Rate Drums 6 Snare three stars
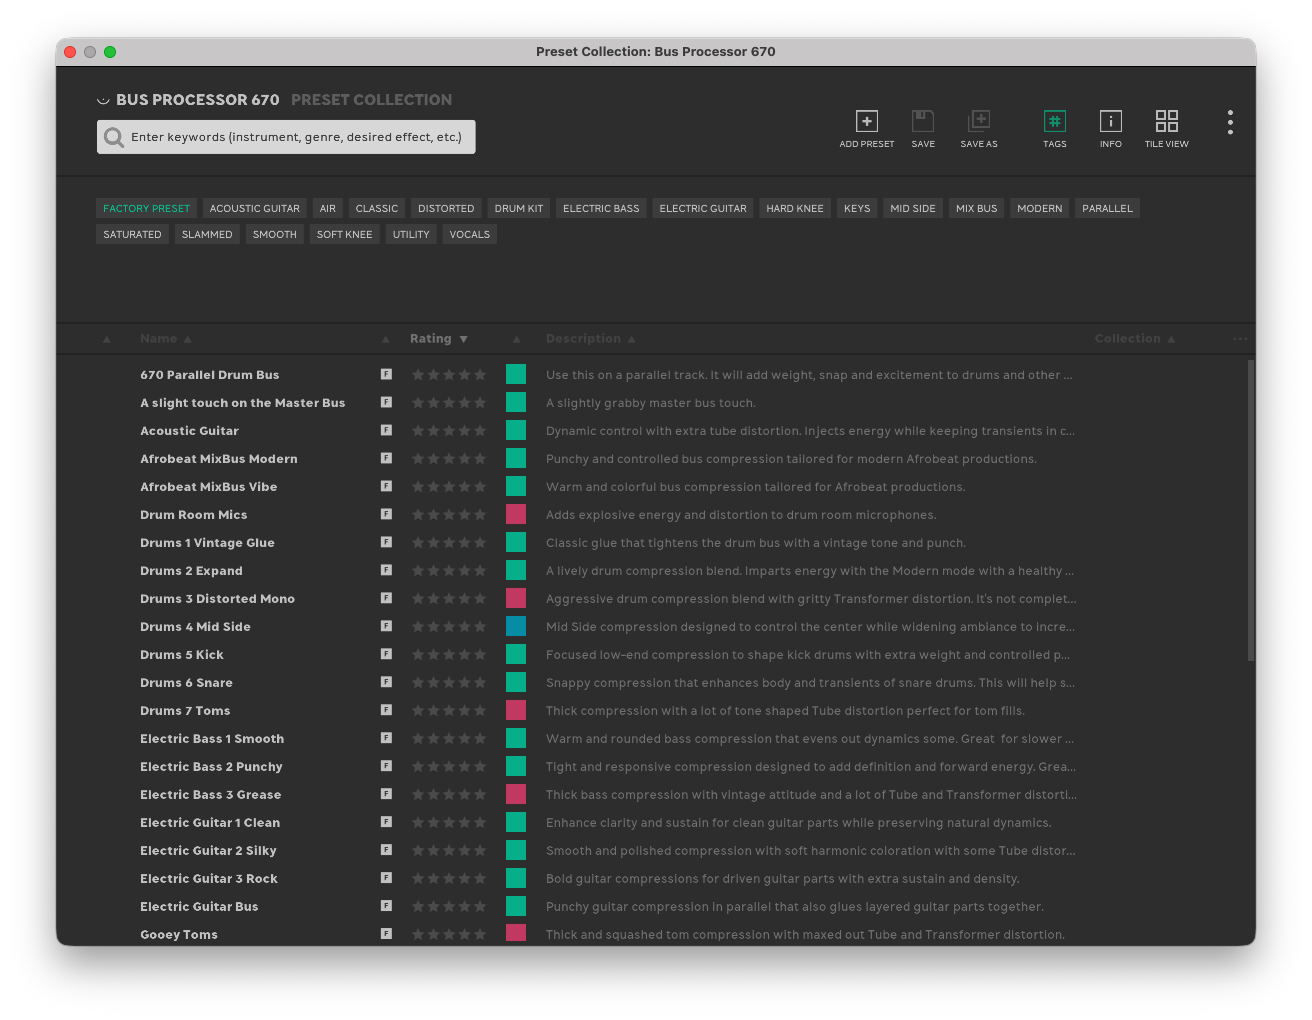Image resolution: width=1312 pixels, height=1020 pixels. [449, 682]
